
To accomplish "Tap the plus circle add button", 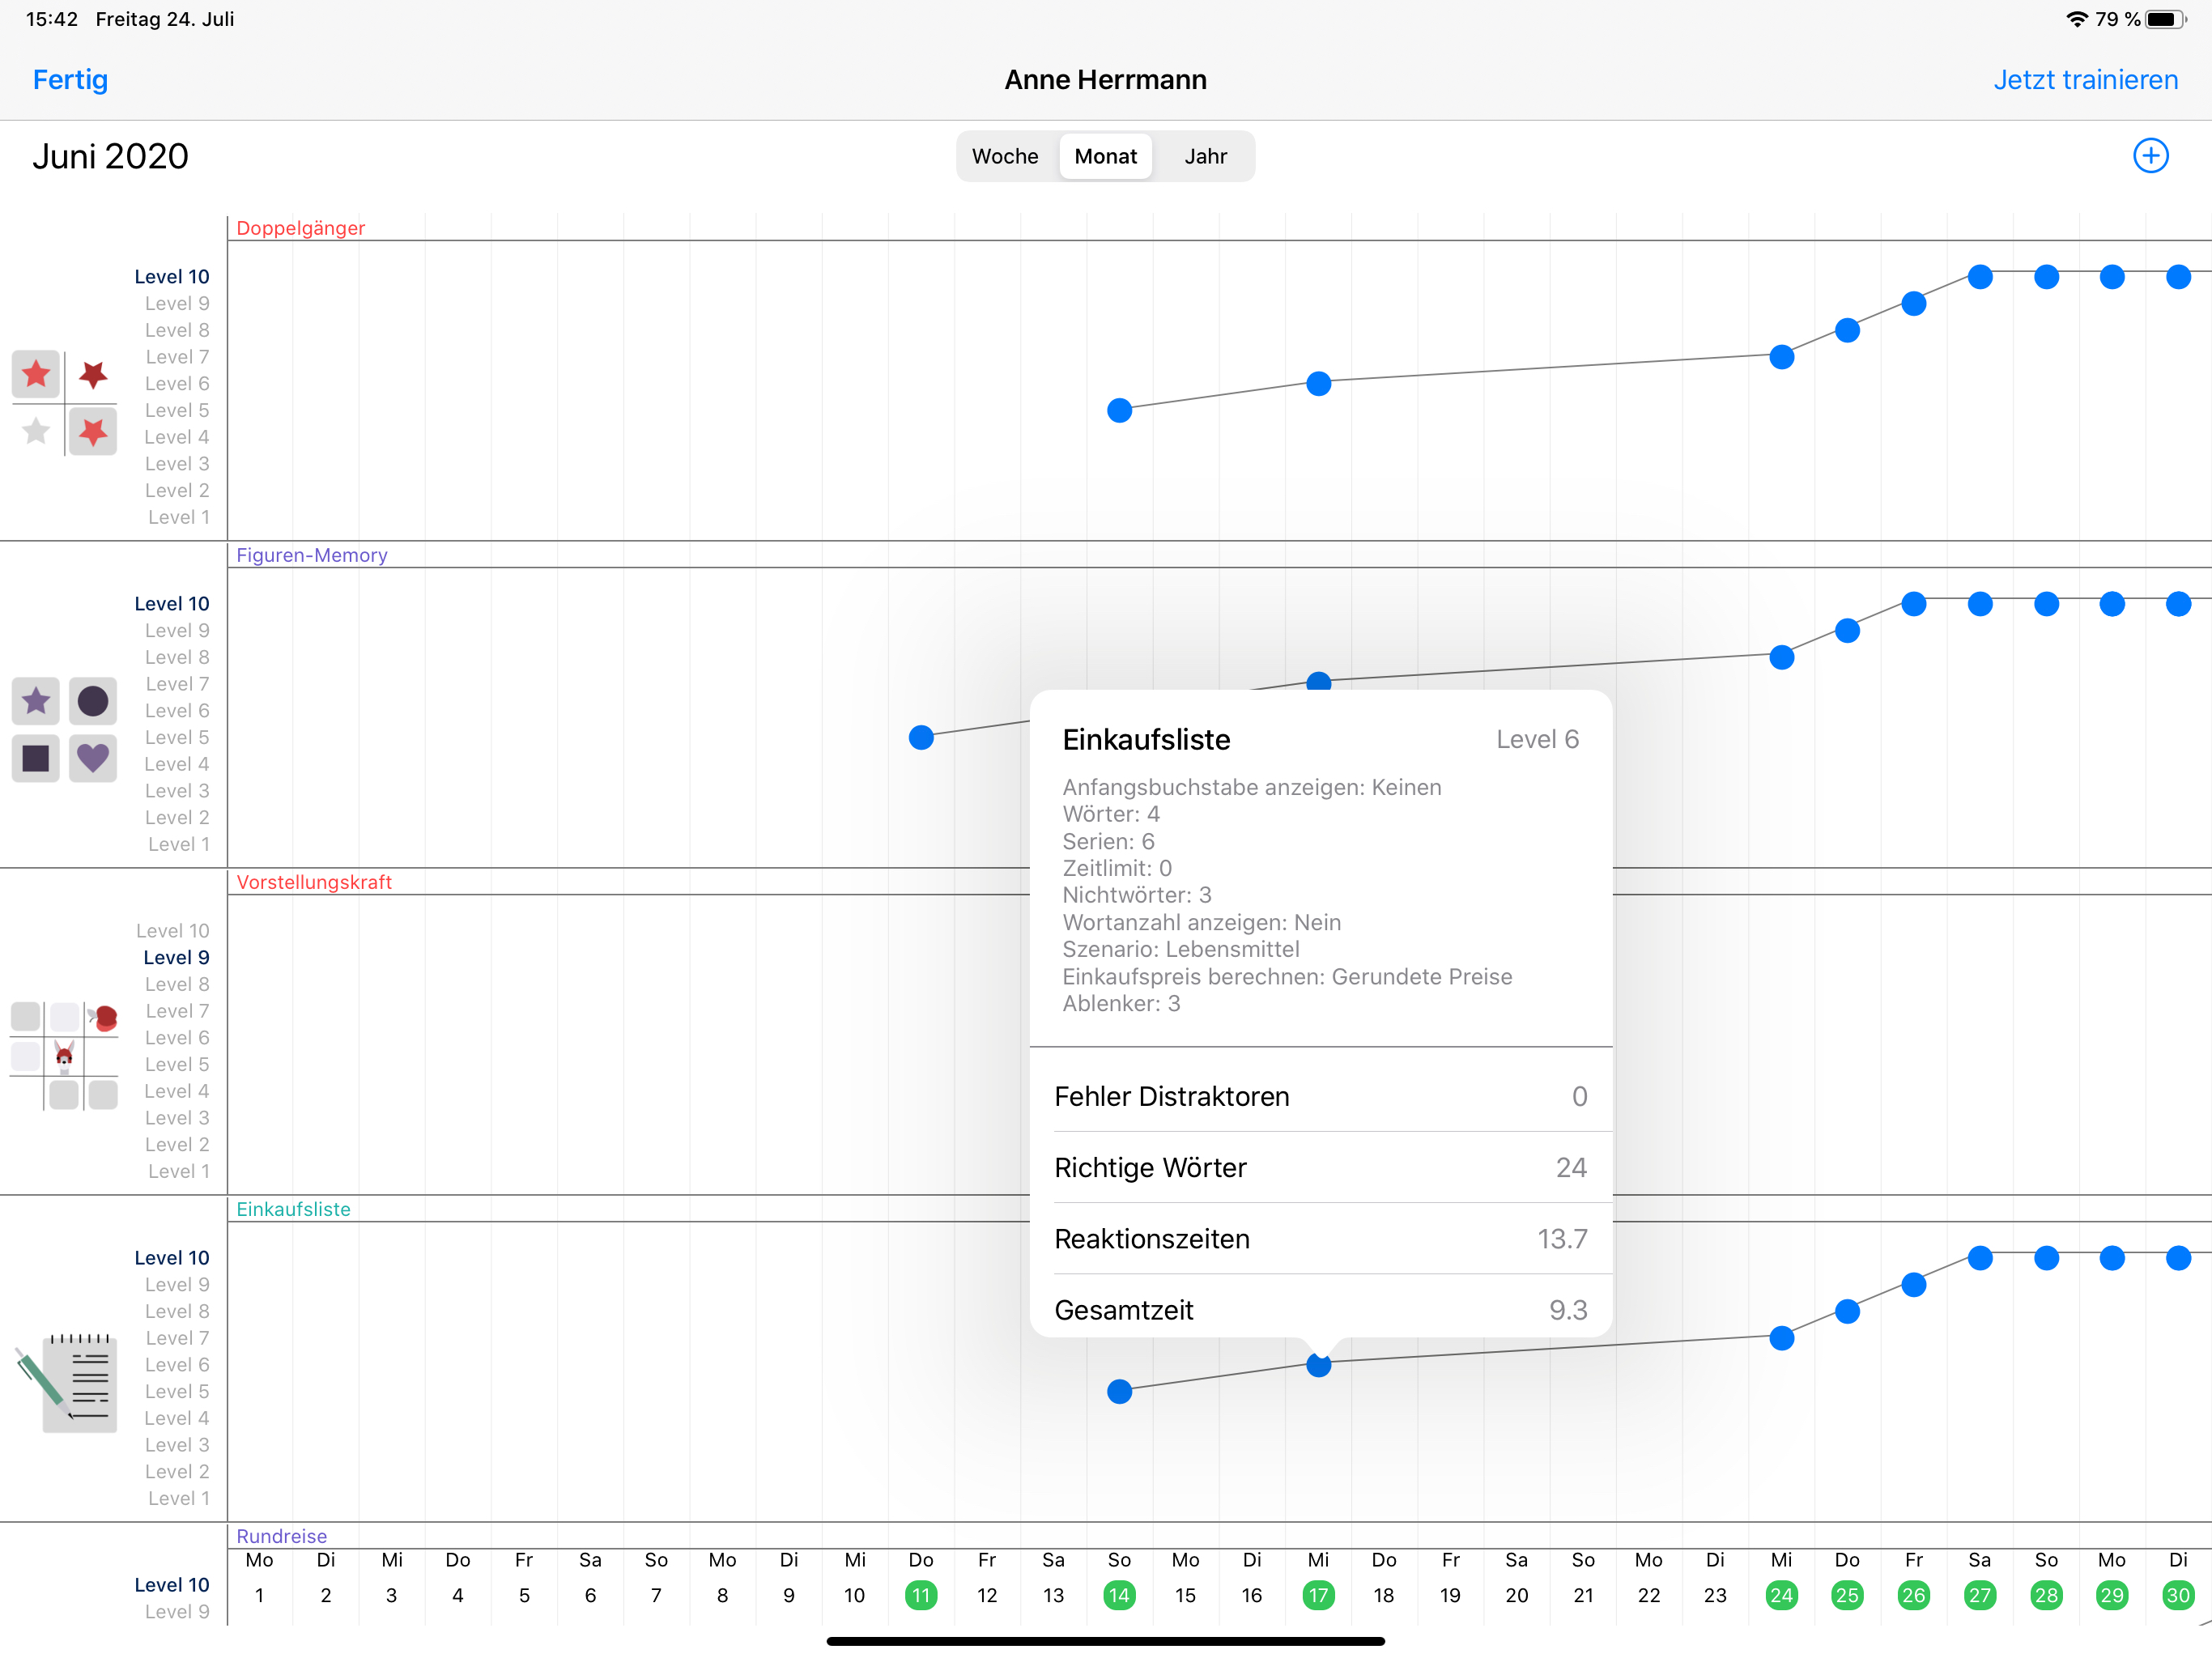I will (2150, 156).
